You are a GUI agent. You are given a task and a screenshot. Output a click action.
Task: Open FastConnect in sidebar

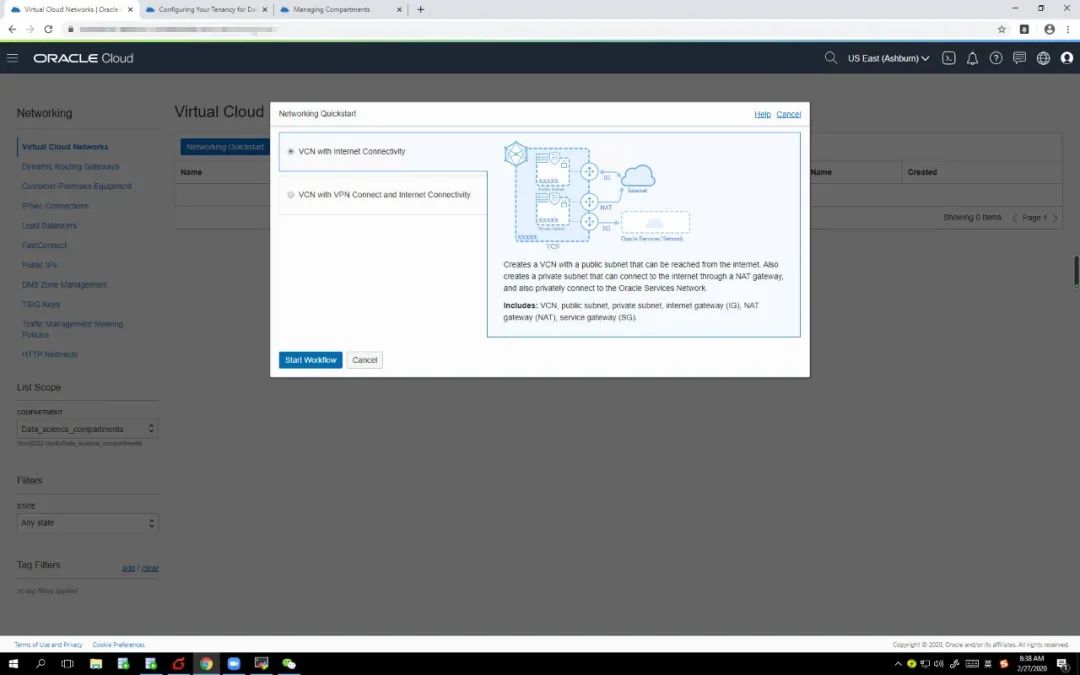point(44,245)
